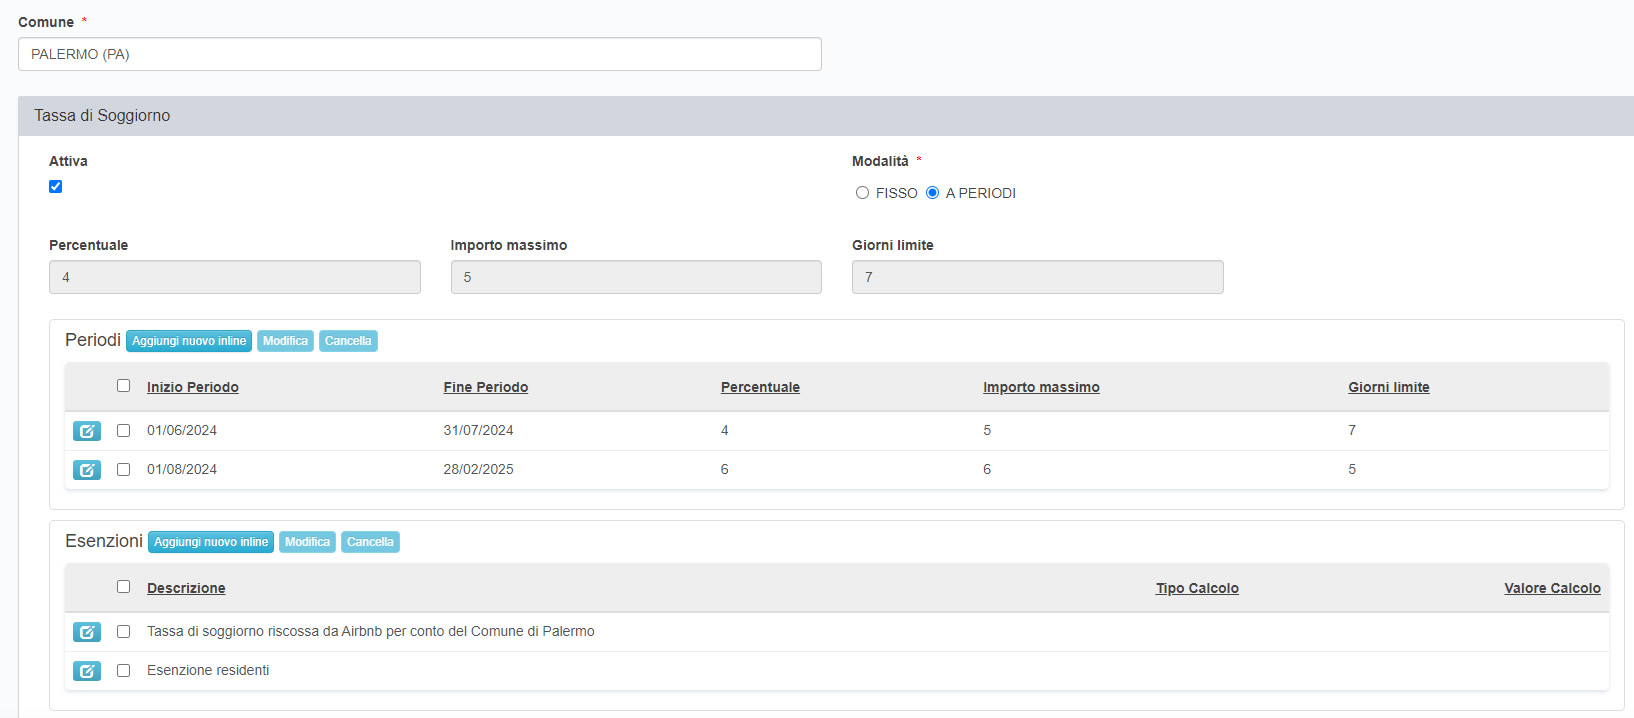Edit the period row starting 01/06/2024
Image resolution: width=1634 pixels, height=718 pixels.
pos(87,431)
